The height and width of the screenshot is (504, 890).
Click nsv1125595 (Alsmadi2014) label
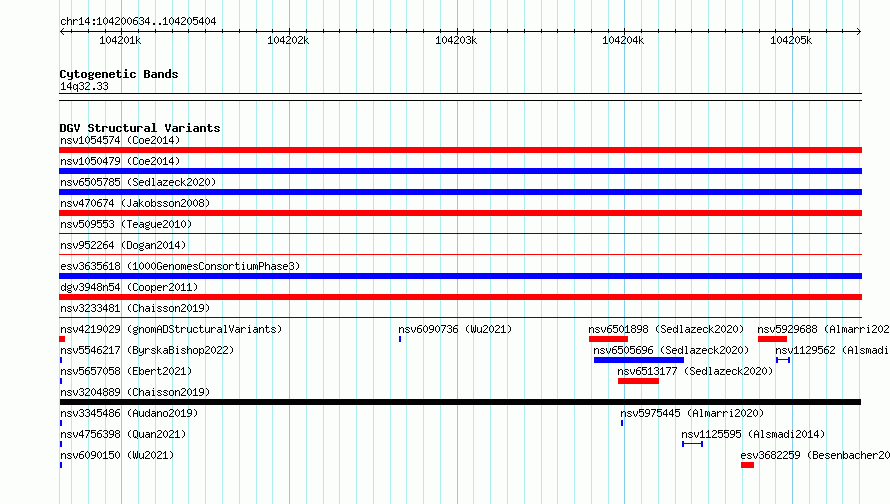(753, 434)
